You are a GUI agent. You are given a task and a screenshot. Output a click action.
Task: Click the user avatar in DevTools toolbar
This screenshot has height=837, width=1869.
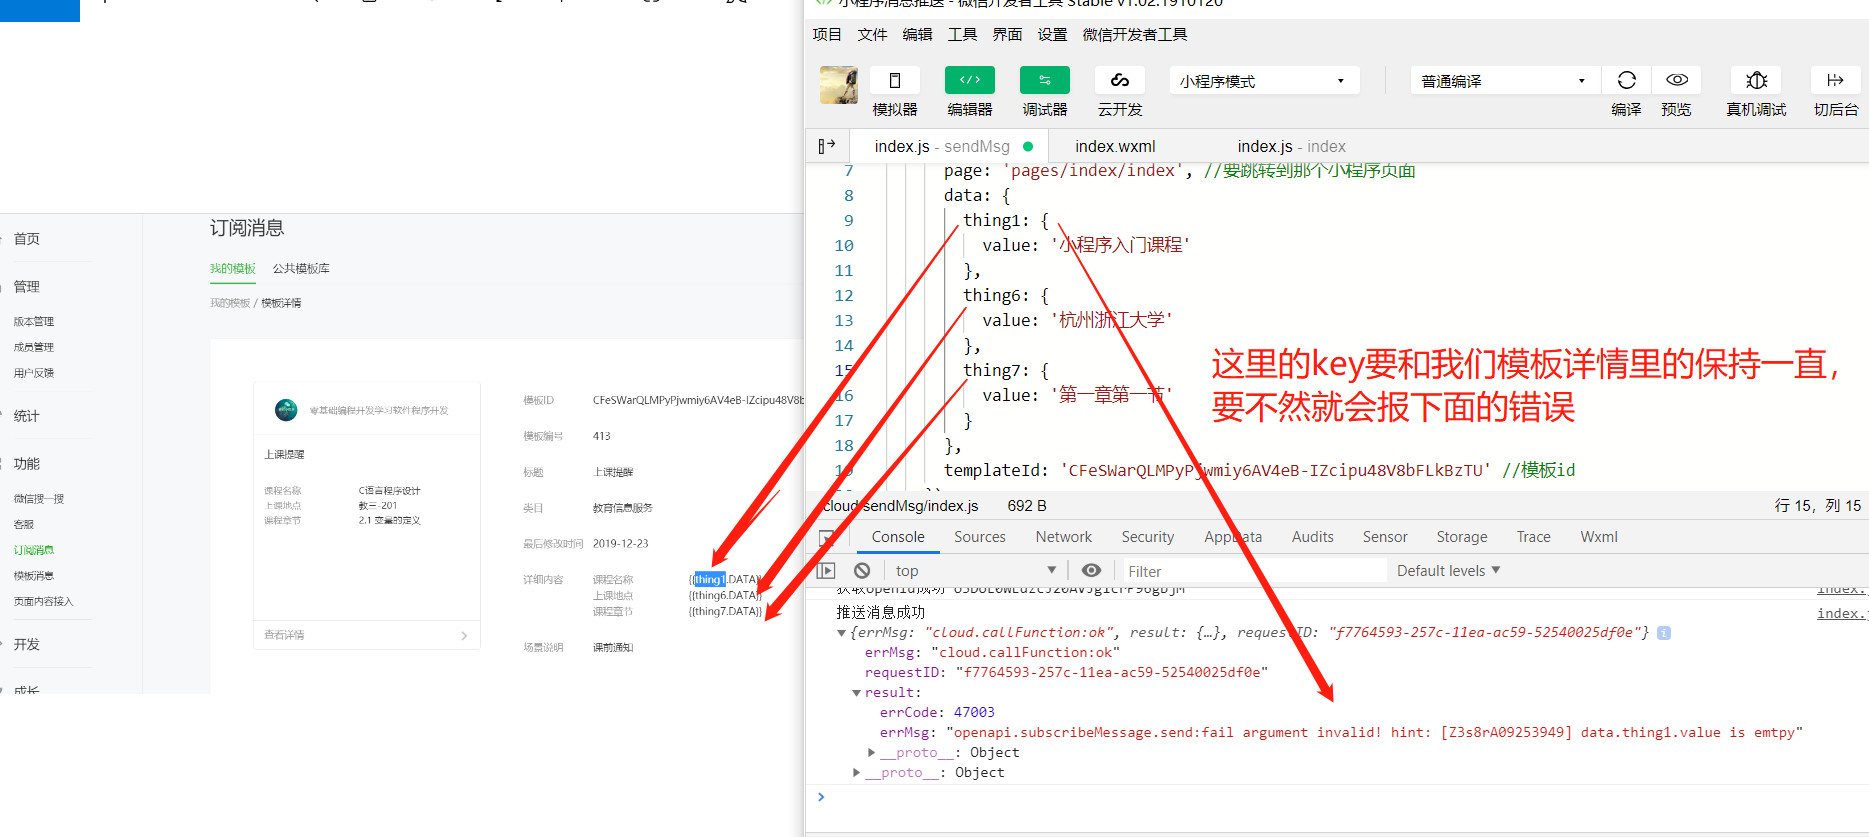coord(839,85)
